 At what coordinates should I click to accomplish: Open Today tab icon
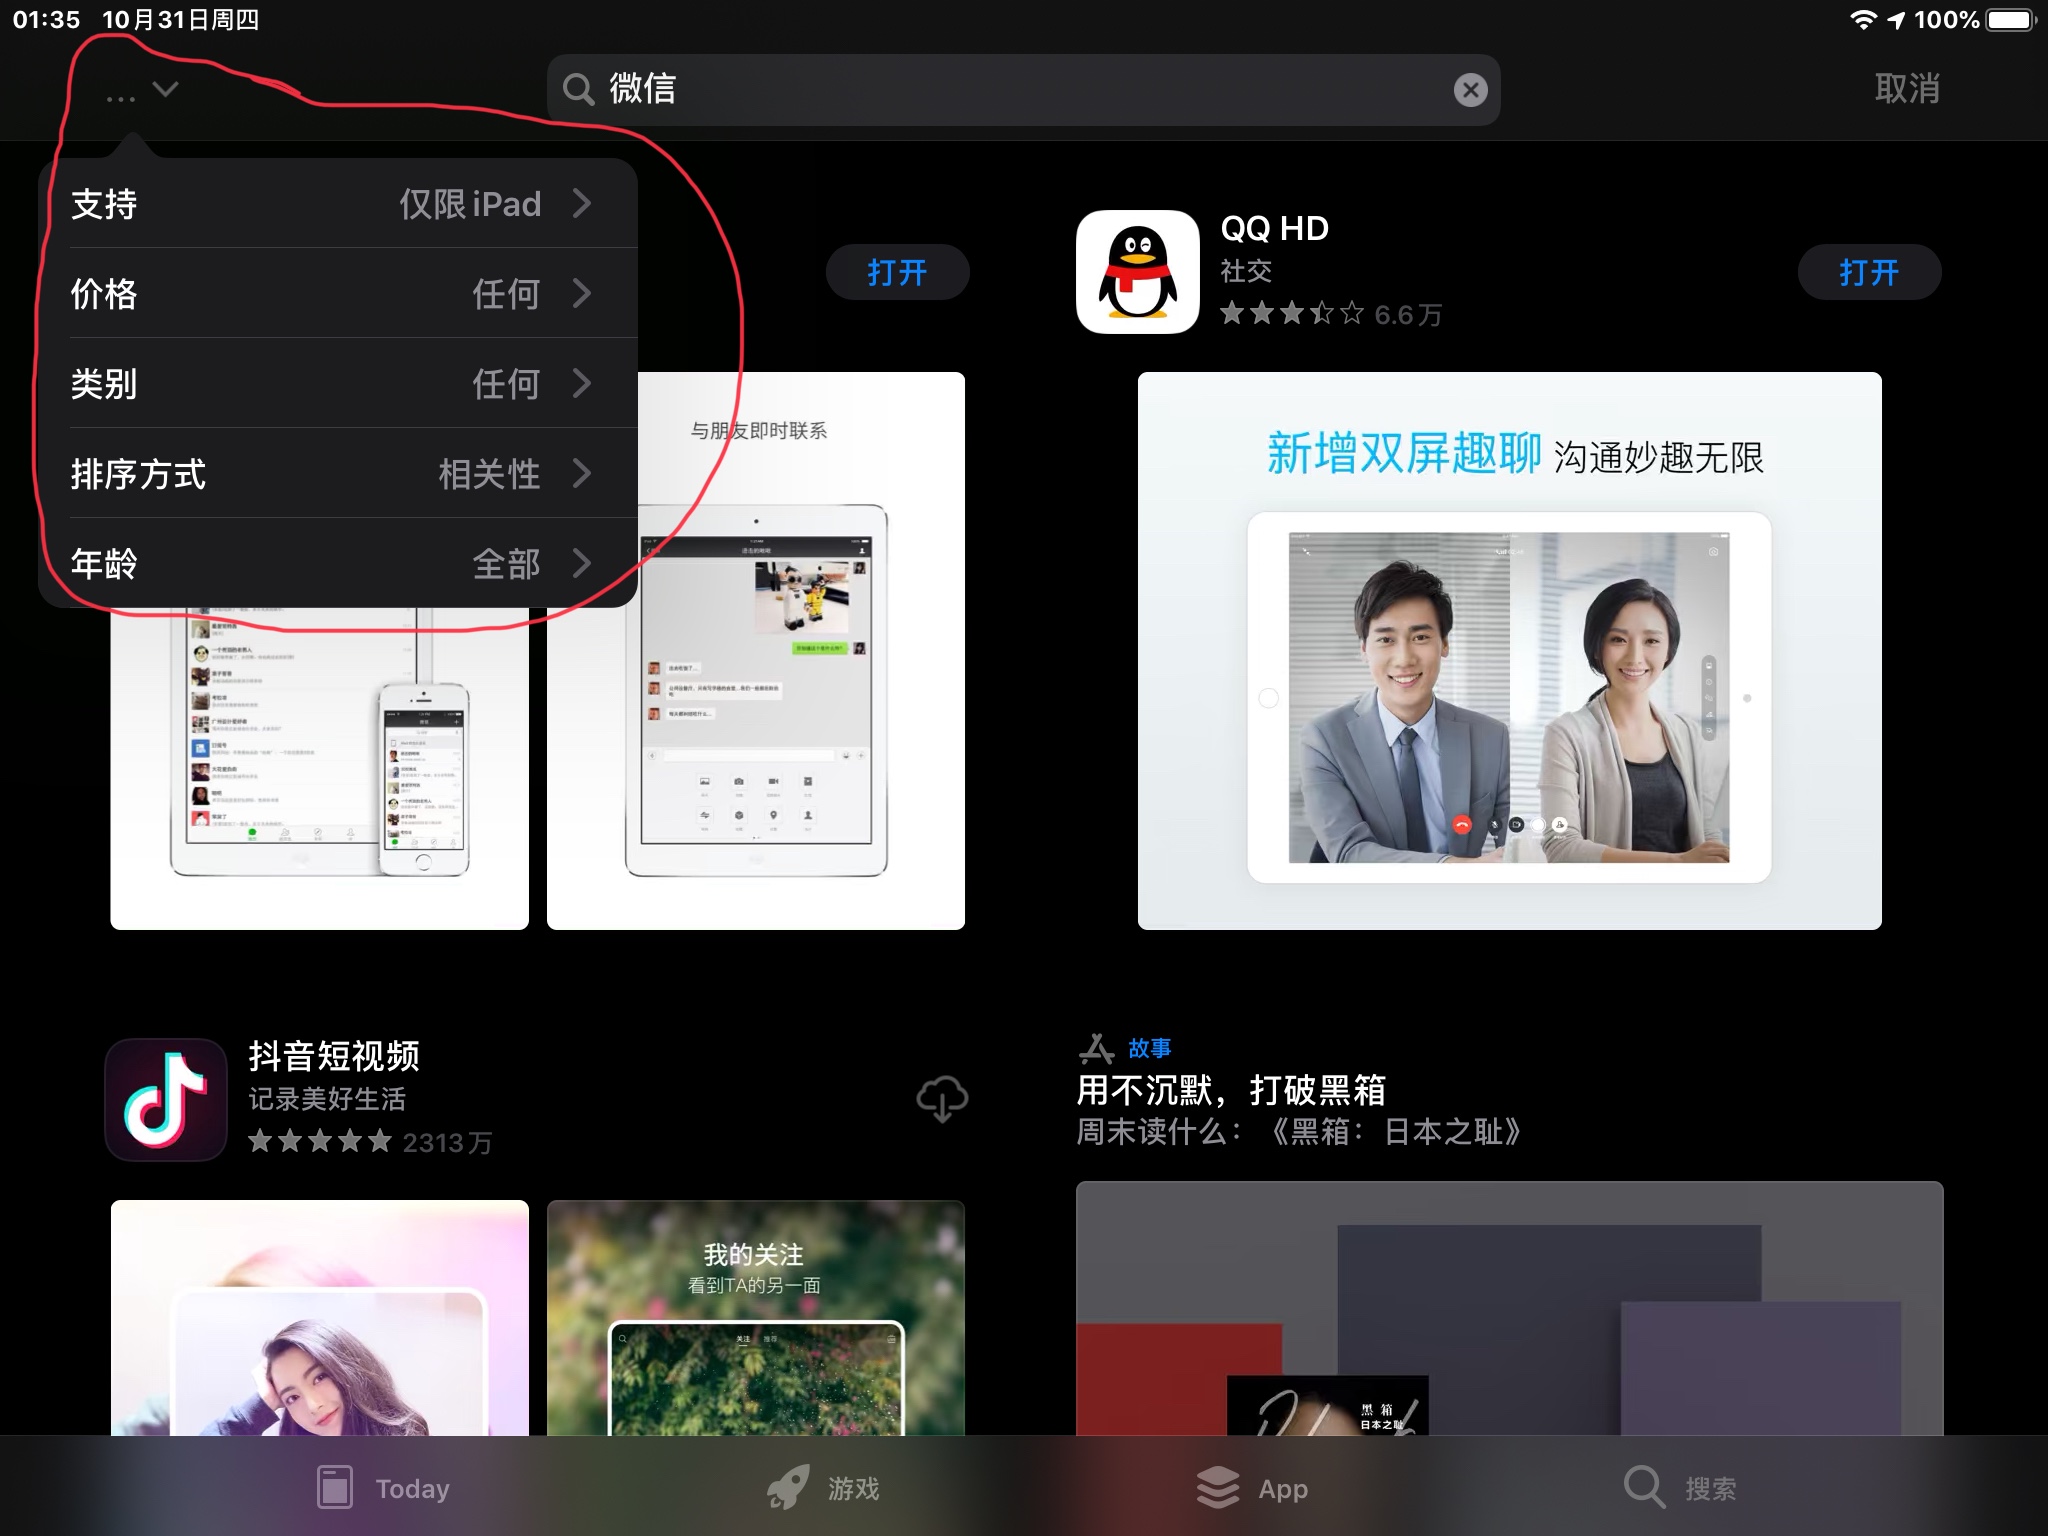tap(335, 1487)
